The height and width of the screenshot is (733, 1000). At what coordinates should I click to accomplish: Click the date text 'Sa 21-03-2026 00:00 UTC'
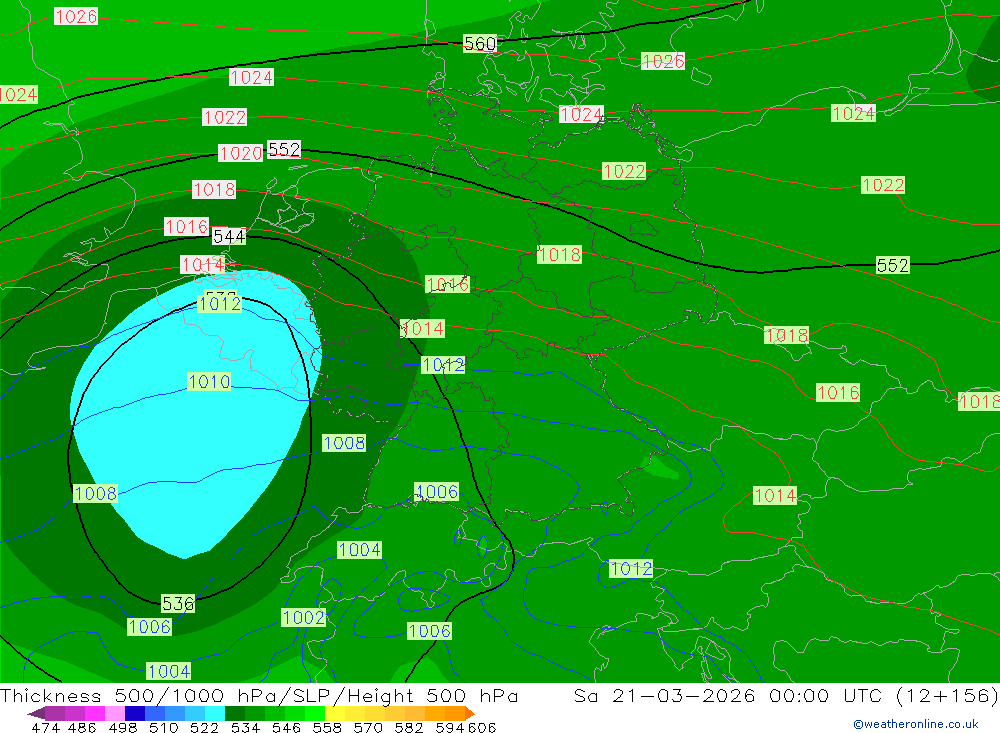pyautogui.click(x=728, y=695)
